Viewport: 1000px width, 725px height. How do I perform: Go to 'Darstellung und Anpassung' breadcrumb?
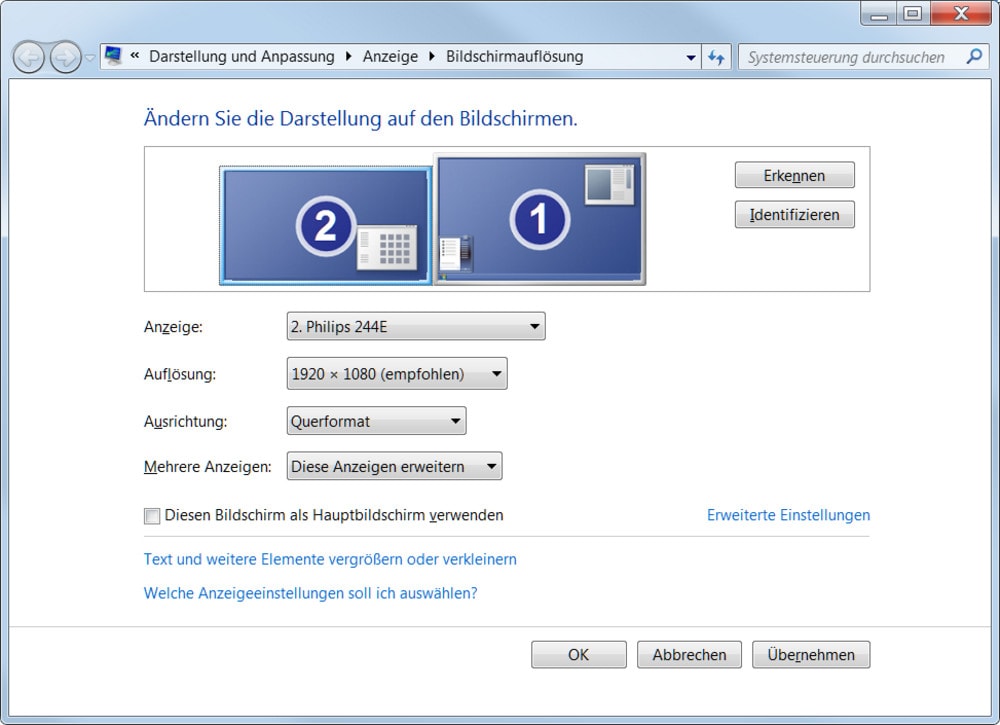coord(241,57)
